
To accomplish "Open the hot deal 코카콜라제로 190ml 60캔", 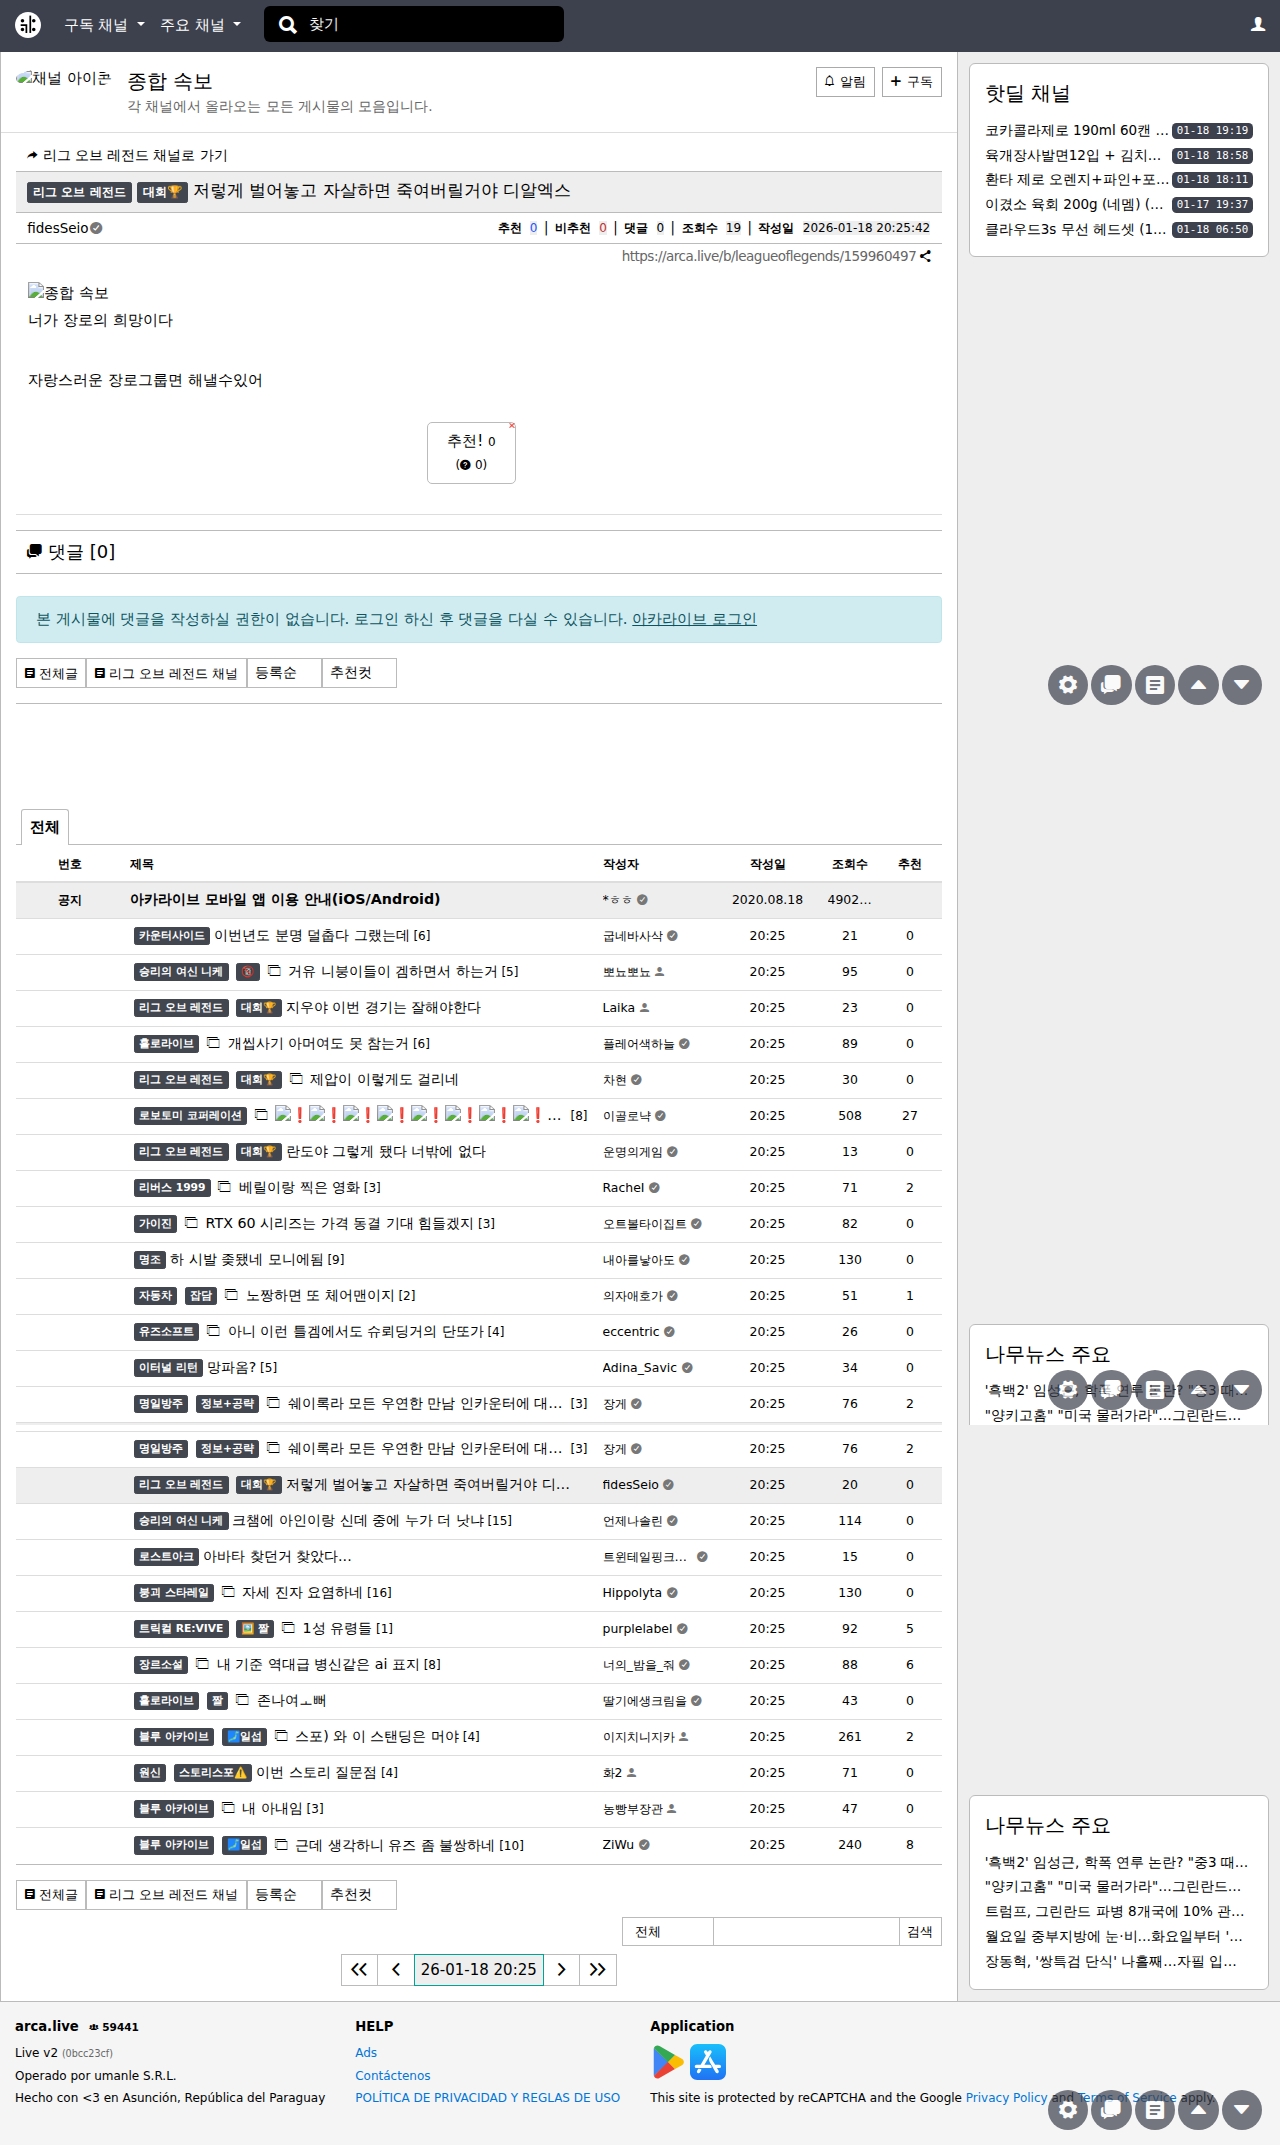I will pos(1077,130).
